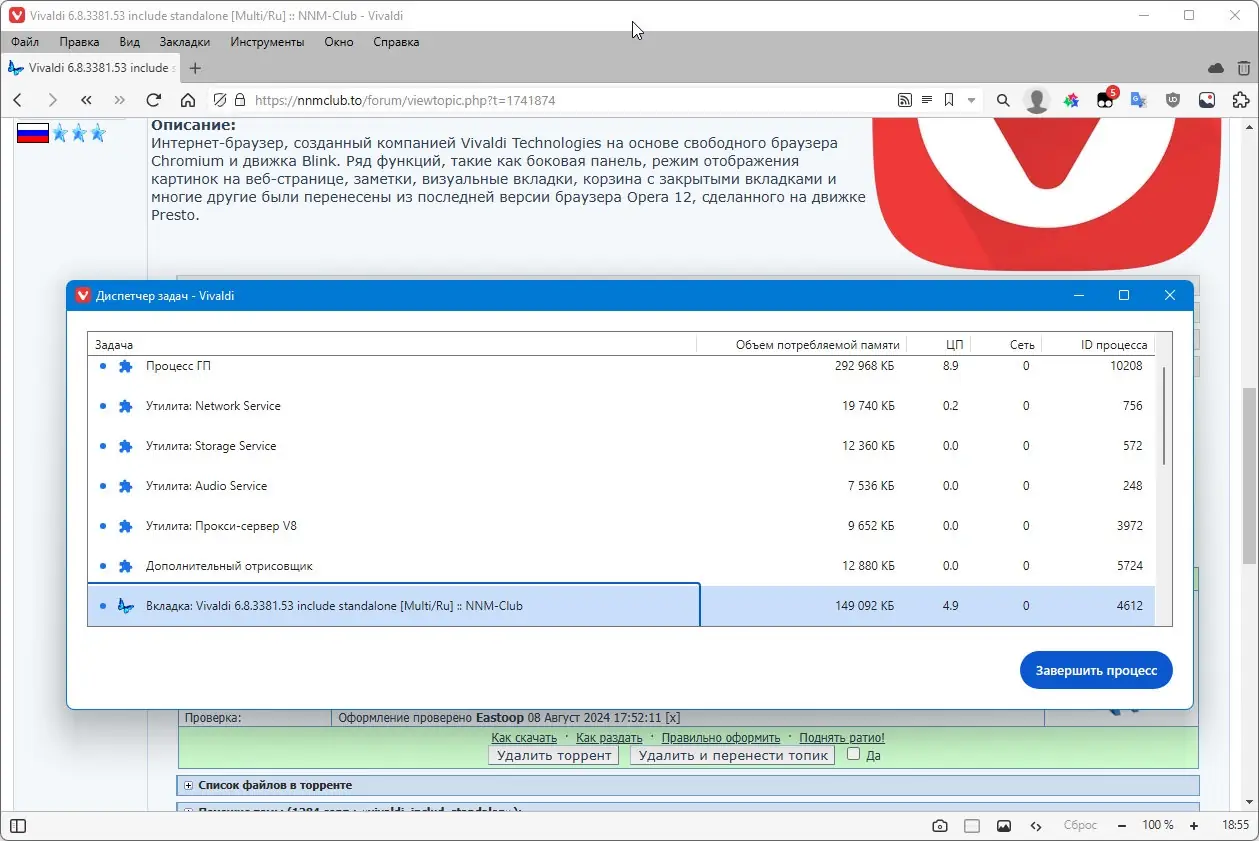Click the 18:55 clock in status bar
The height and width of the screenshot is (841, 1259).
pyautogui.click(x=1236, y=826)
